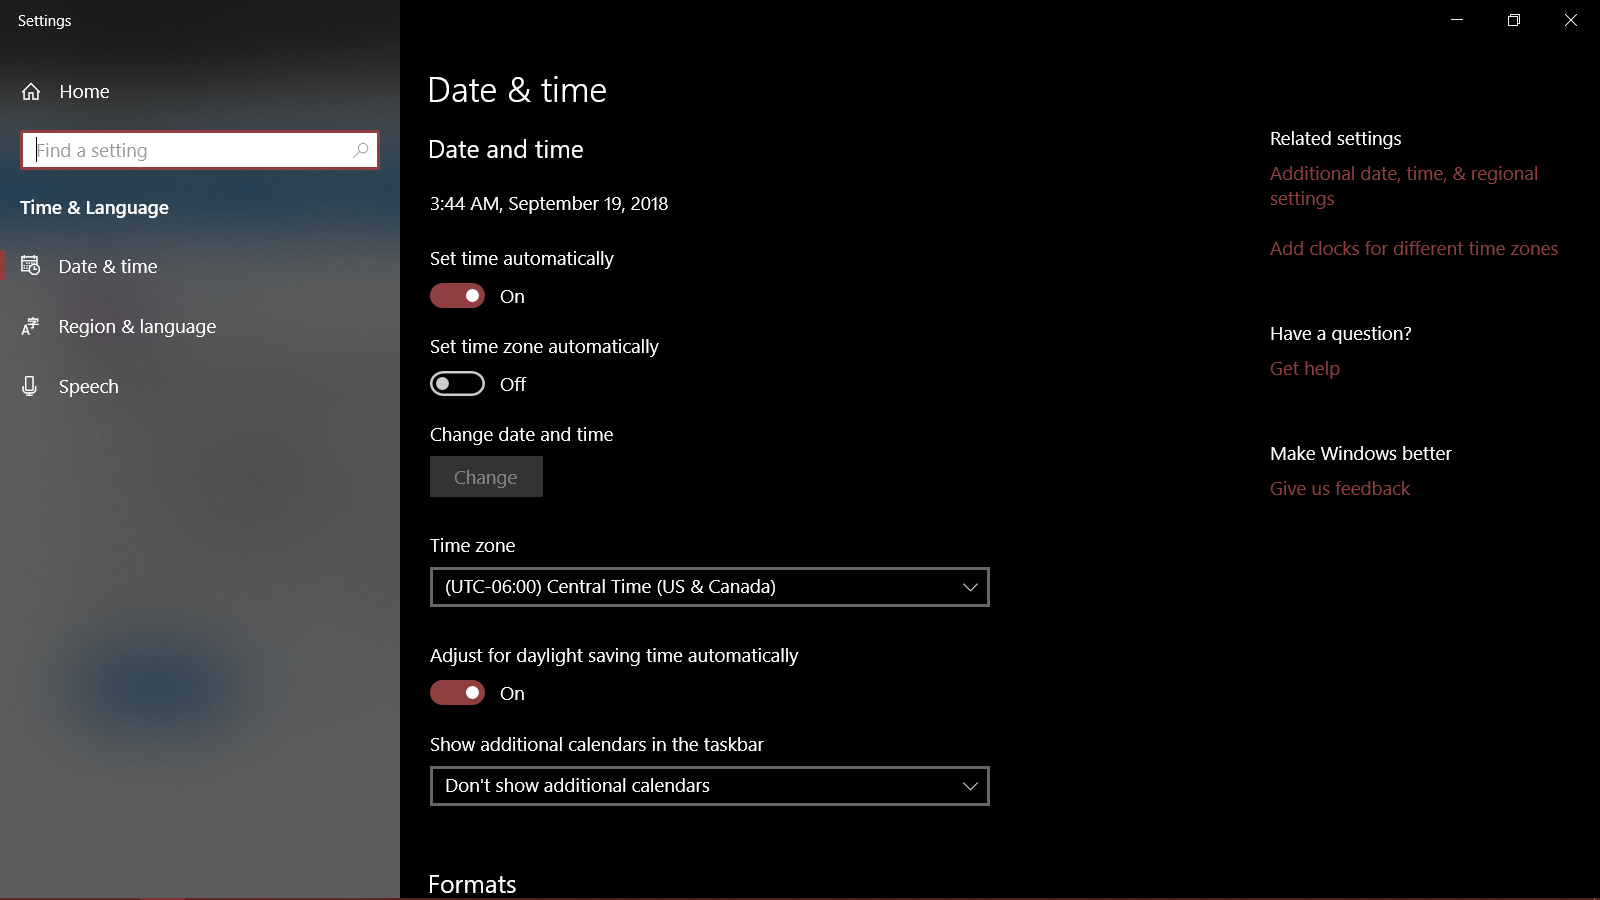
Task: Click Give us feedback link
Action: (x=1340, y=489)
